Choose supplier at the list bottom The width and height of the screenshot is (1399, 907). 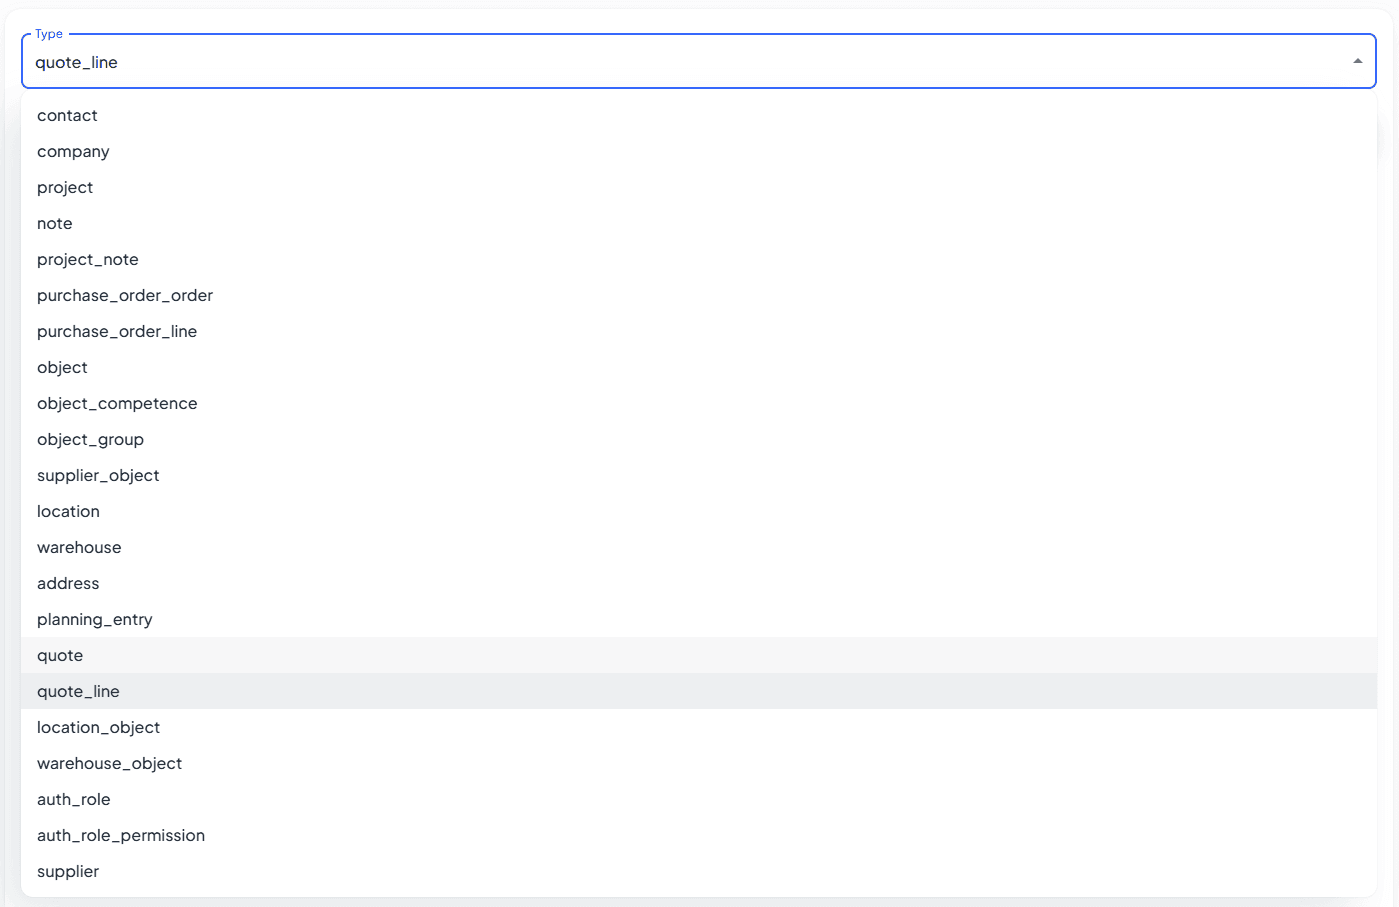coord(68,872)
